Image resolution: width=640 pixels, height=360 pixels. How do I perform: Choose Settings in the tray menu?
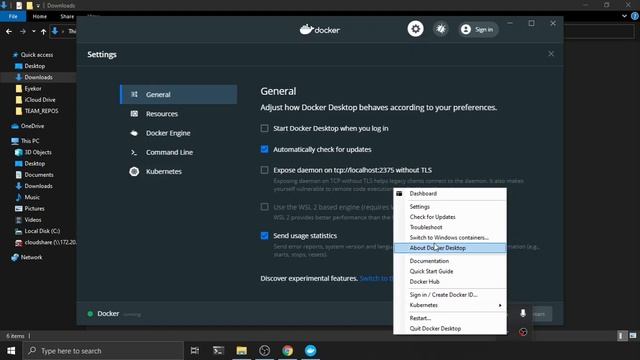click(450, 207)
